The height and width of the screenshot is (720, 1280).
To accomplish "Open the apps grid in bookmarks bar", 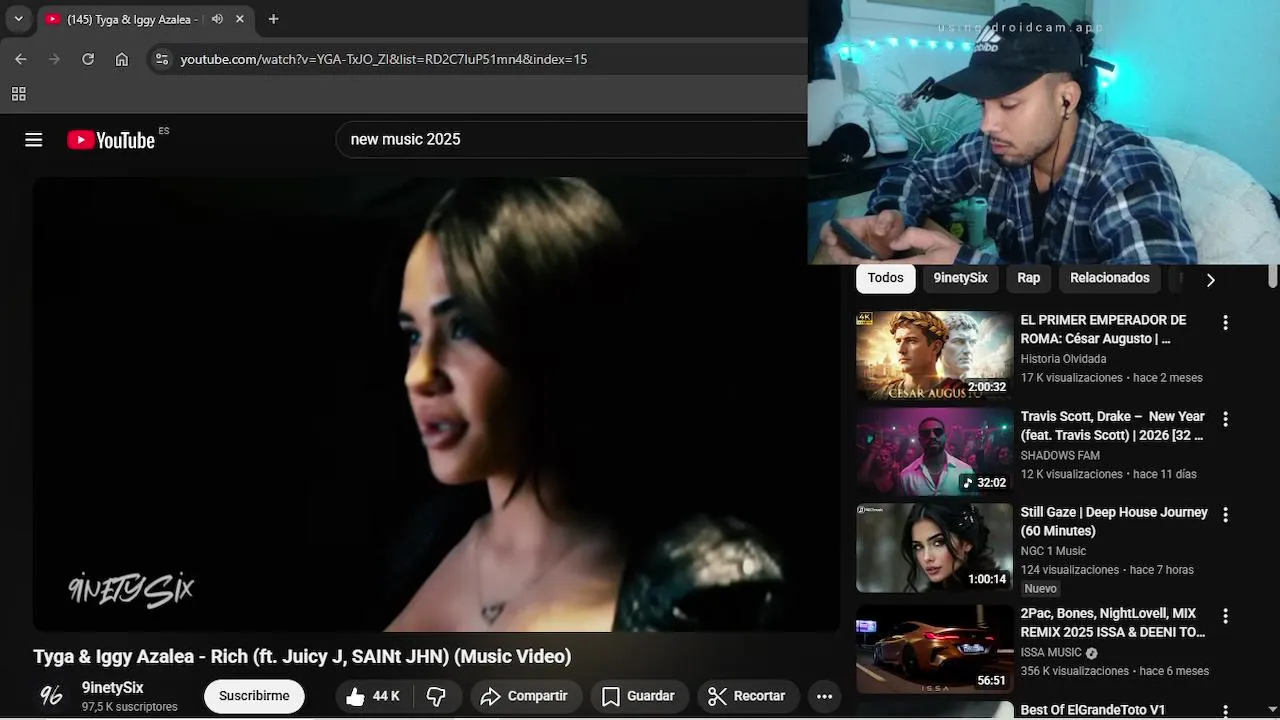I will point(18,94).
